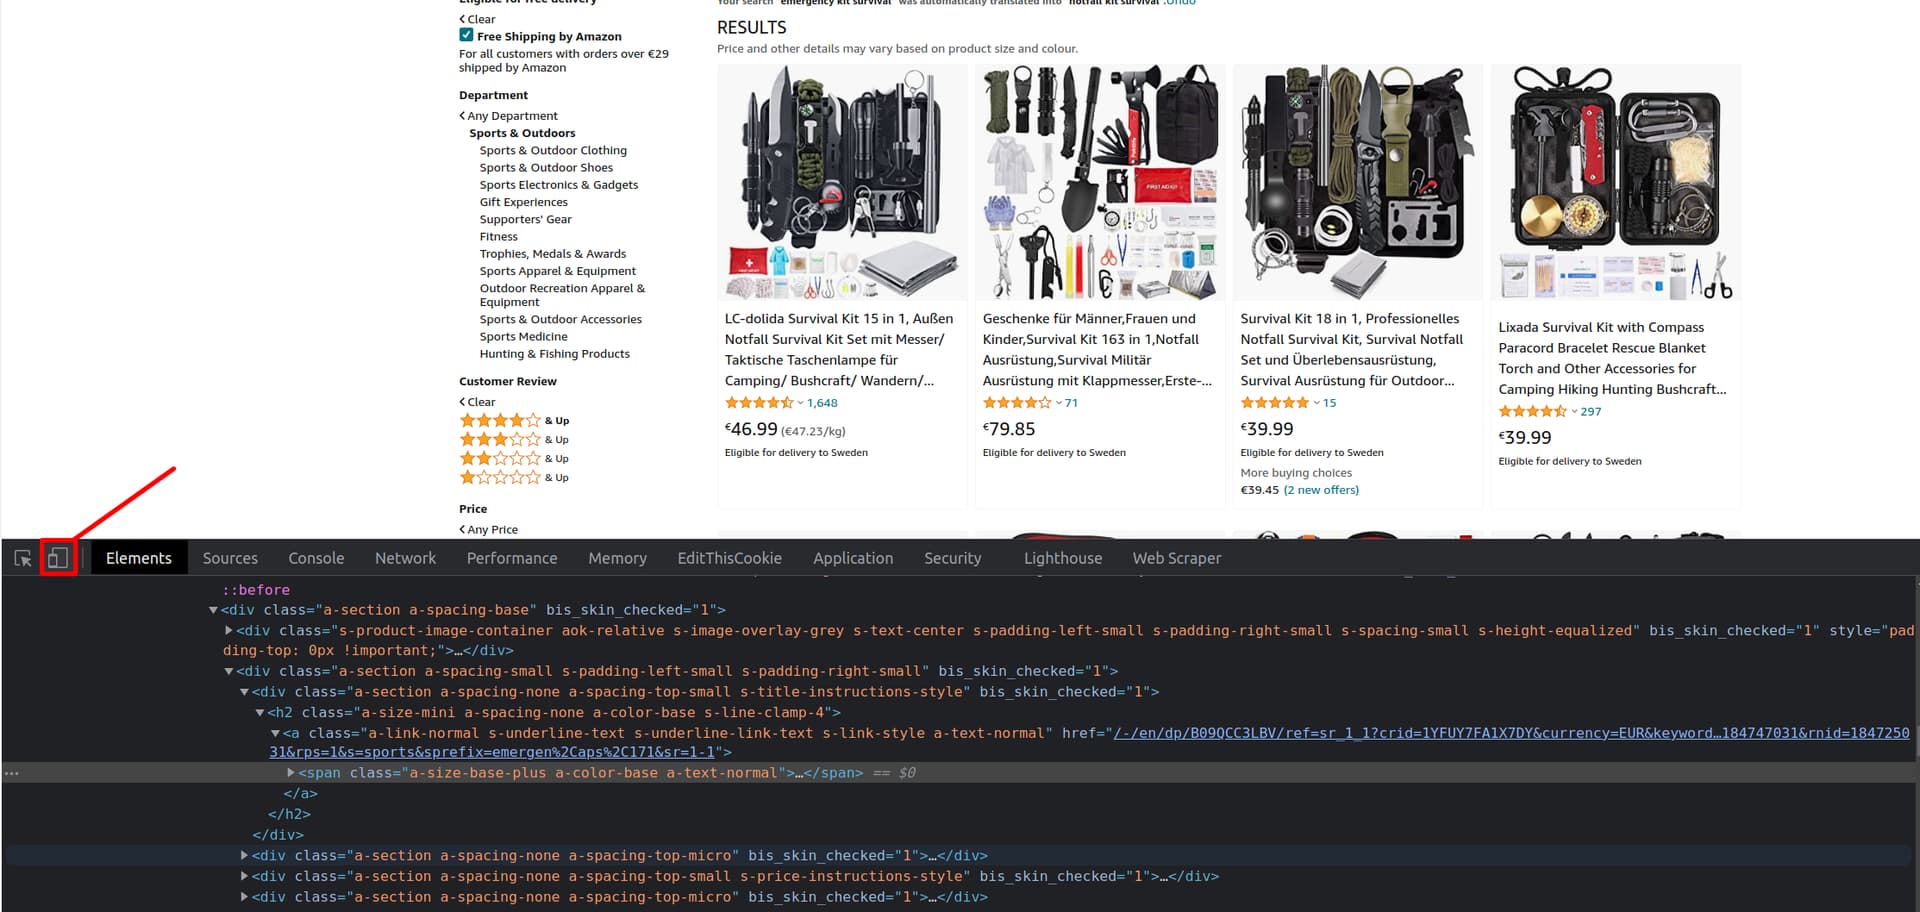Expand the collapsed span element node
Screen dimensions: 1920x912
tap(291, 773)
